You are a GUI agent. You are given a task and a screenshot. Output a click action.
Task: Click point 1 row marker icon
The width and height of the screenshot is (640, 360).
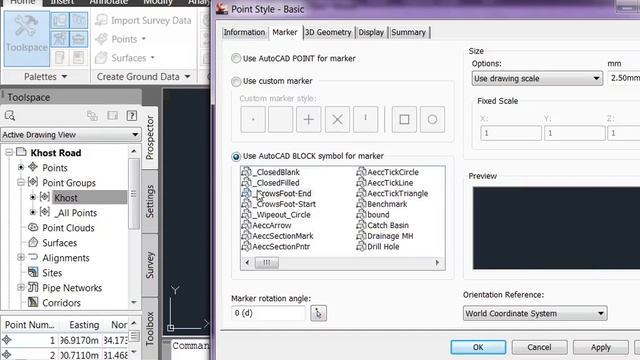(x=7, y=340)
